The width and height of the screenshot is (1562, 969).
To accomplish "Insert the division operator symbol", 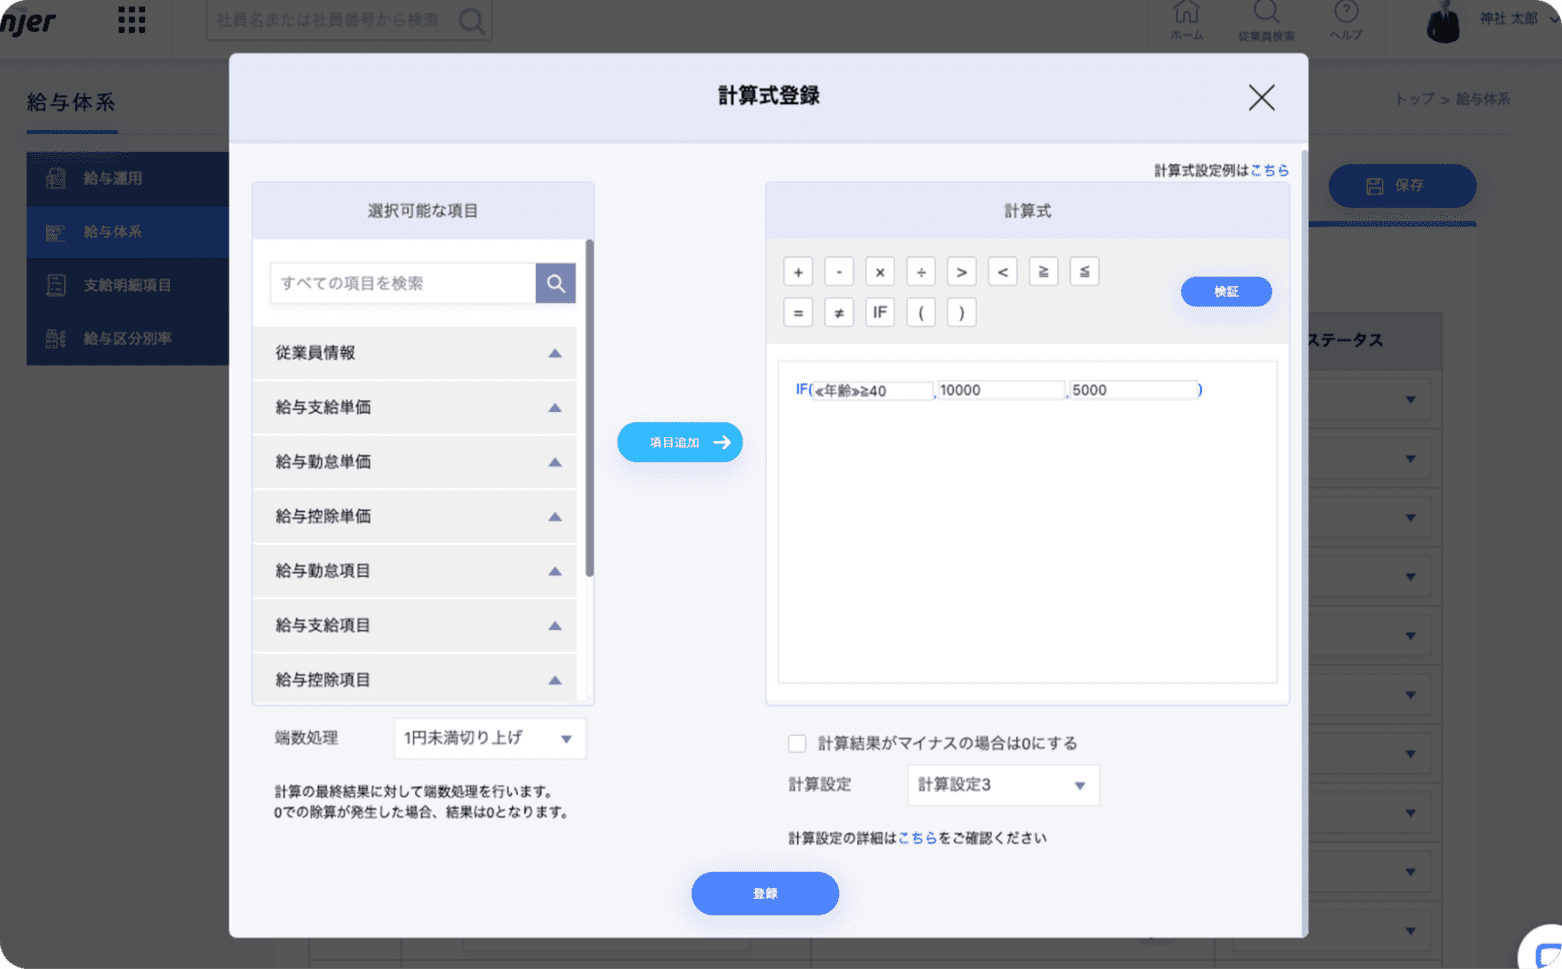I will tap(920, 272).
